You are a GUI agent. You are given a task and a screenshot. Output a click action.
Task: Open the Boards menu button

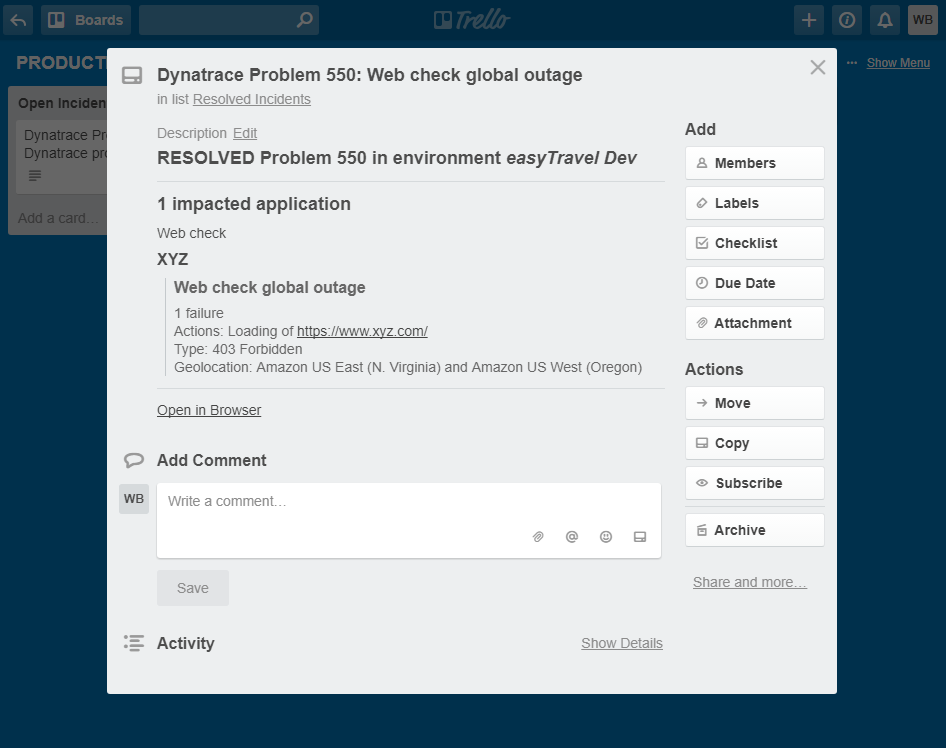(x=85, y=20)
